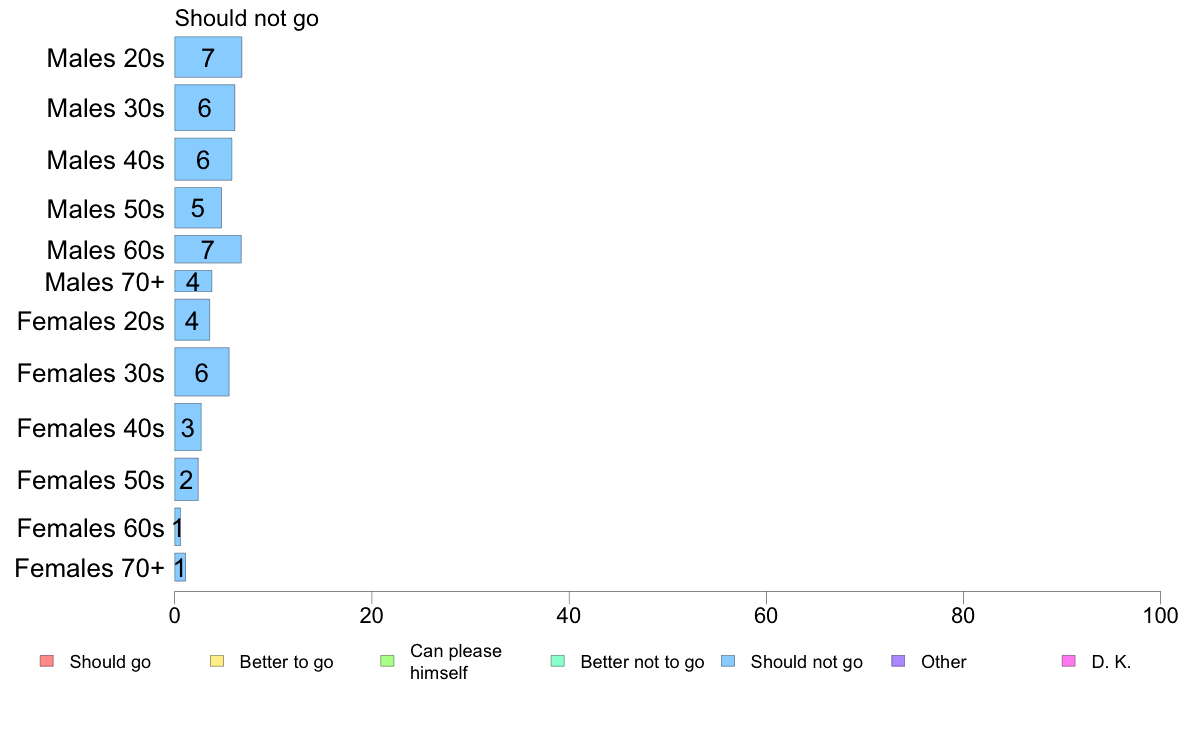Image resolution: width=1188 pixels, height=736 pixels.
Task: Select the Males 70+ row label
Action: (x=105, y=282)
